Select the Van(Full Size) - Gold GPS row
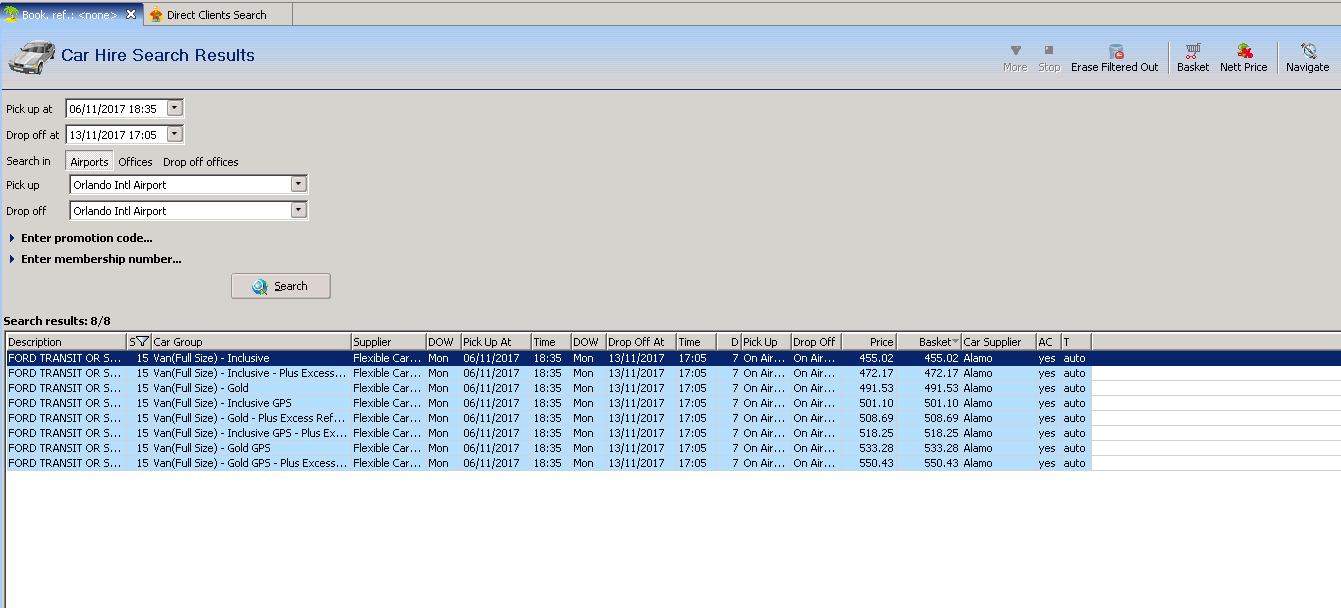The width and height of the screenshot is (1341, 608). pos(548,448)
